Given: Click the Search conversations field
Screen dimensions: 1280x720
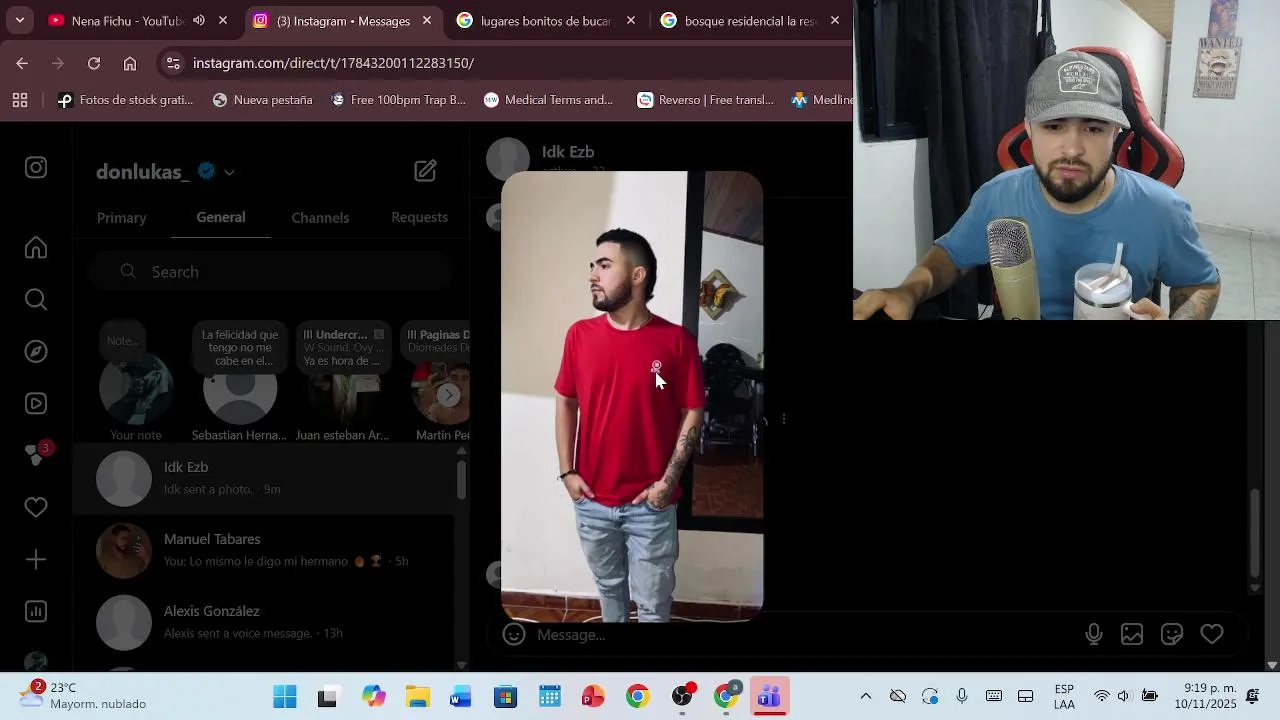Looking at the screenshot, I should pos(270,272).
